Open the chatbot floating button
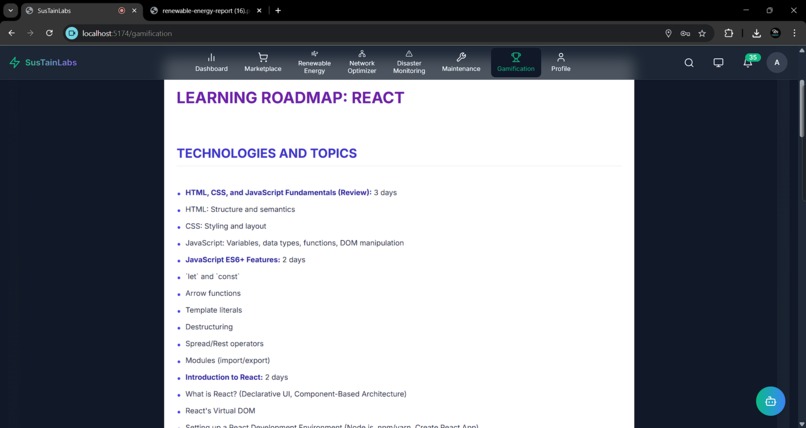 [770, 401]
